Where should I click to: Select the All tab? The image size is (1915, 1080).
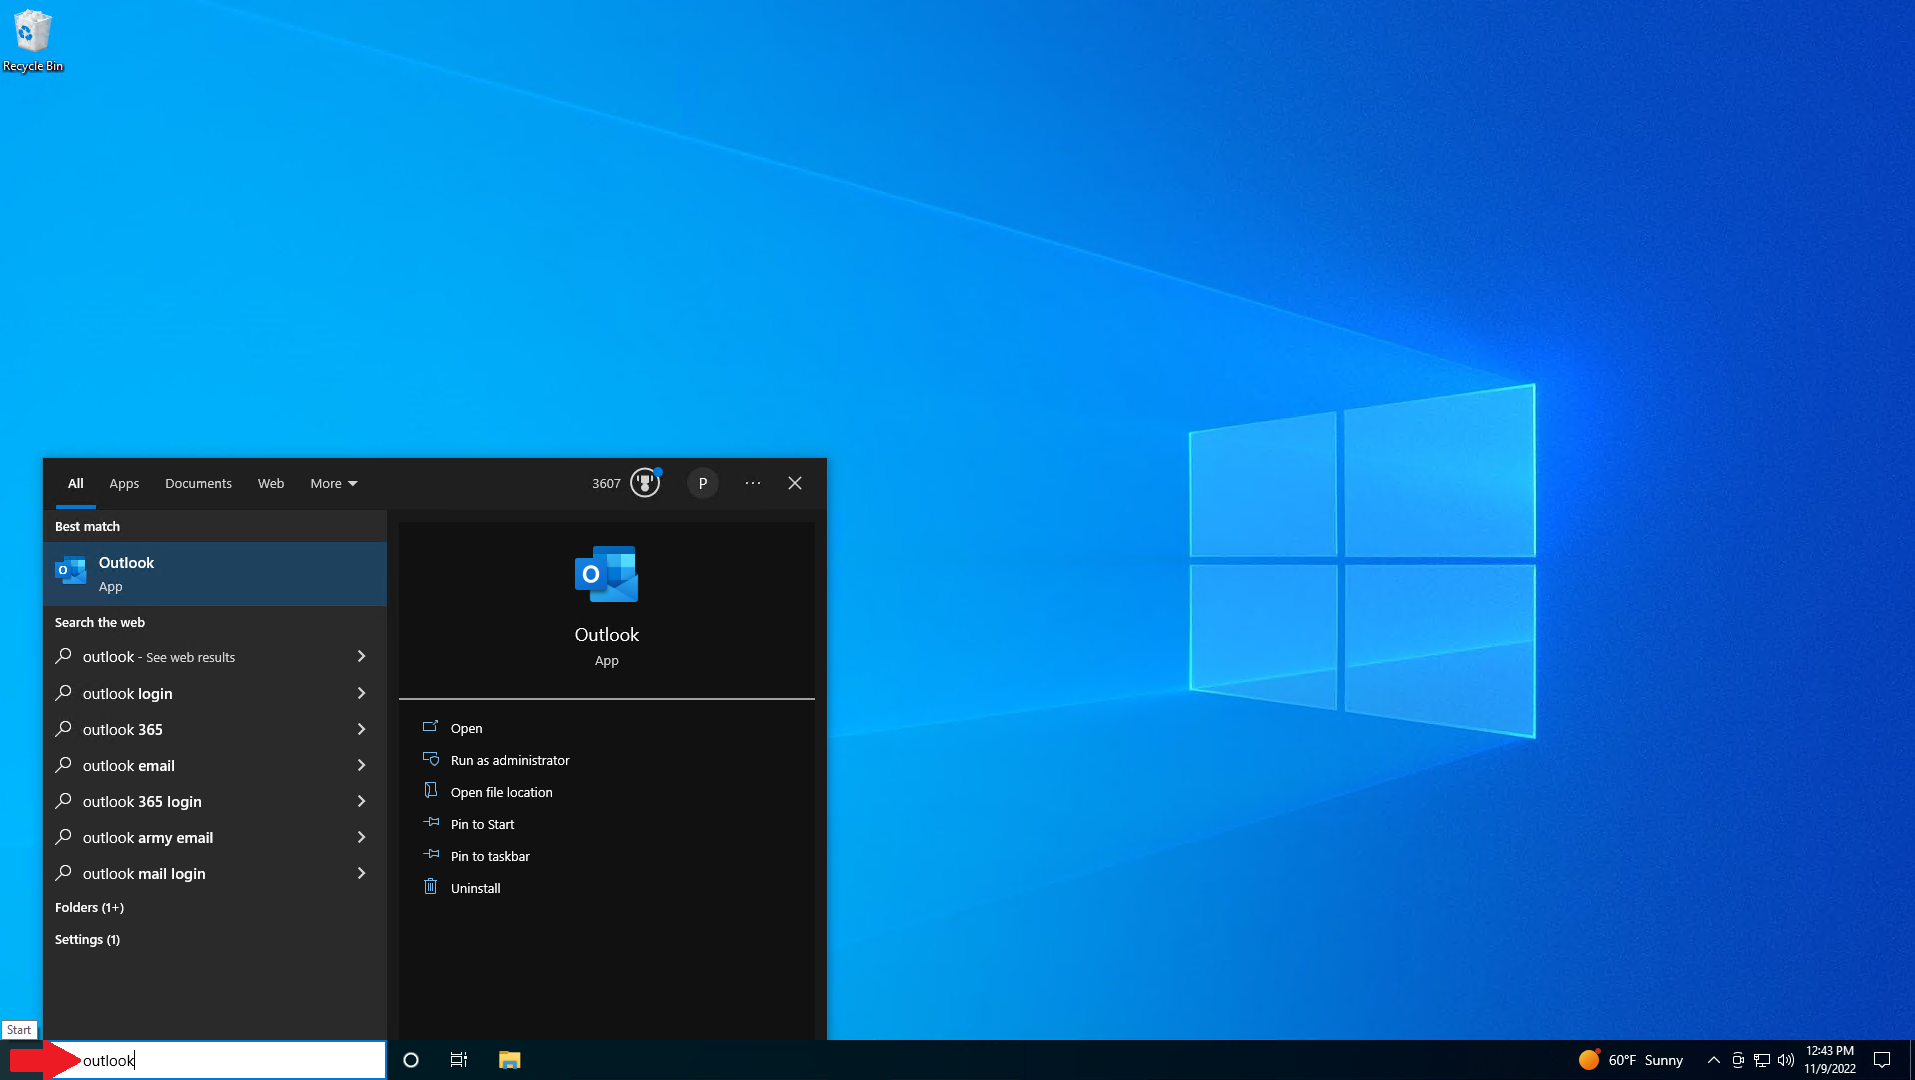pos(76,483)
